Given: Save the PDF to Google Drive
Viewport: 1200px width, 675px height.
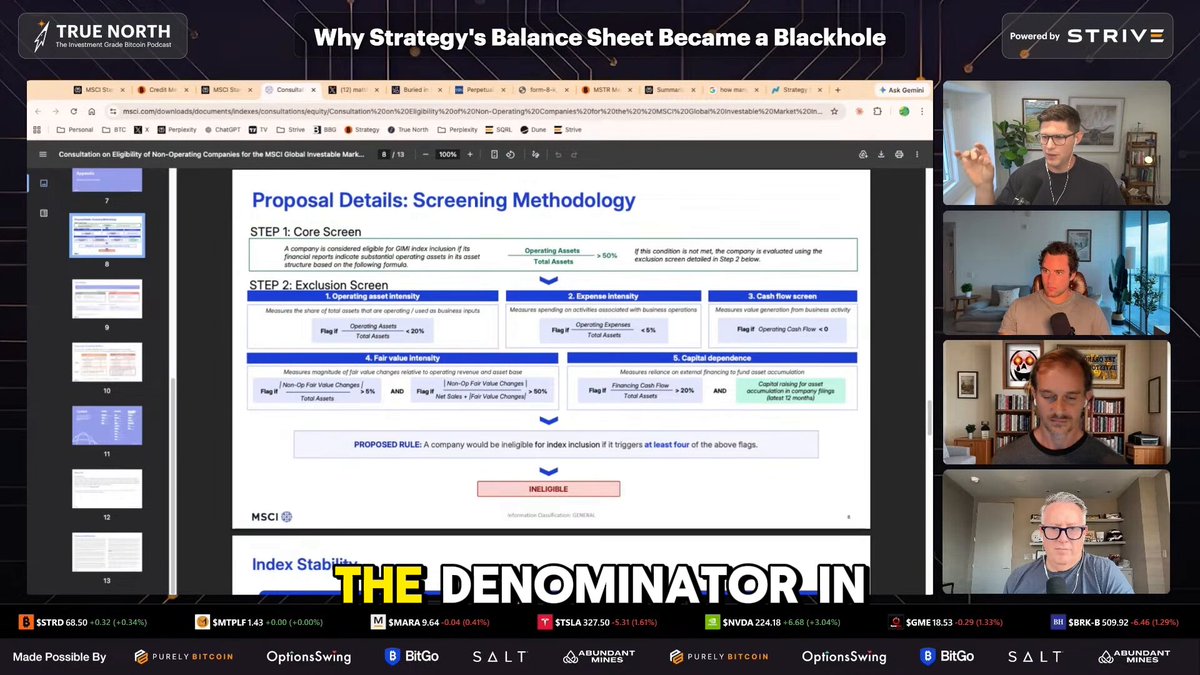Looking at the screenshot, I should 863,154.
